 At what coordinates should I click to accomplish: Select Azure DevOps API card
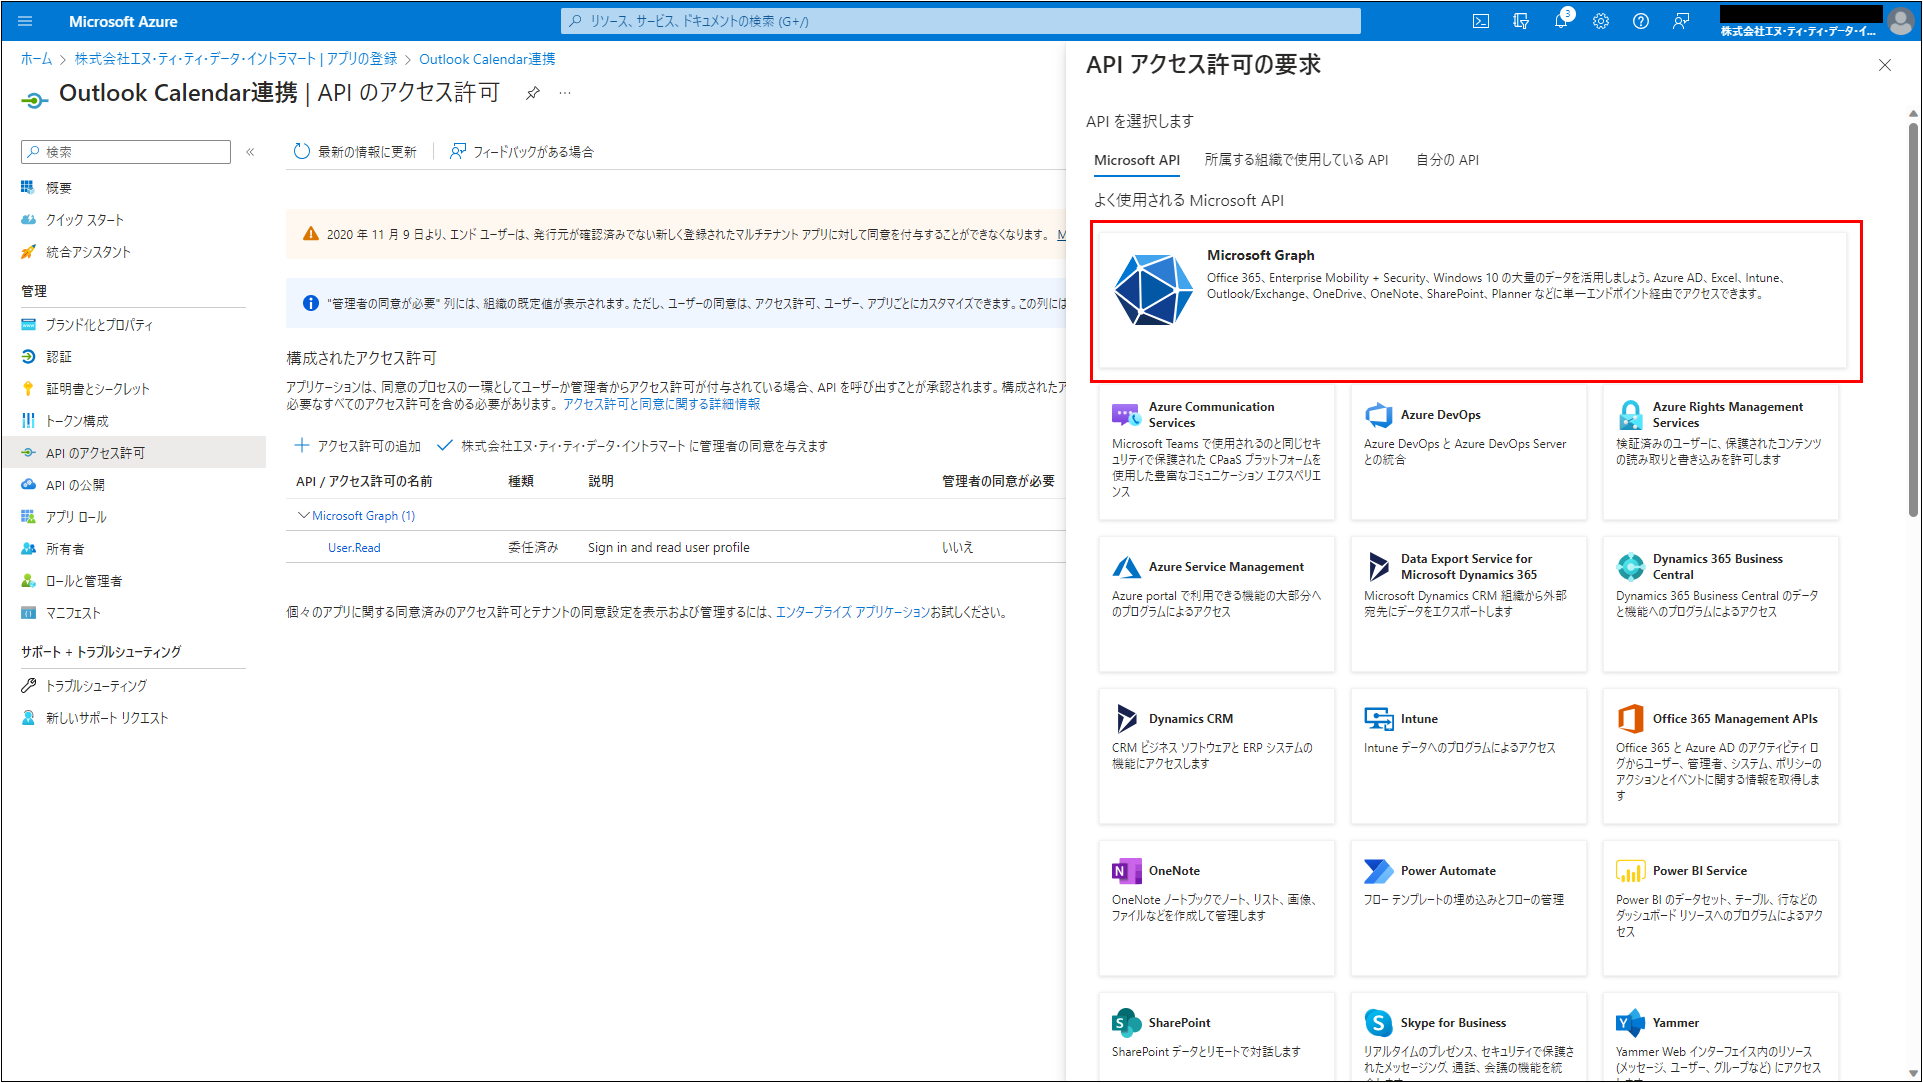click(x=1469, y=451)
